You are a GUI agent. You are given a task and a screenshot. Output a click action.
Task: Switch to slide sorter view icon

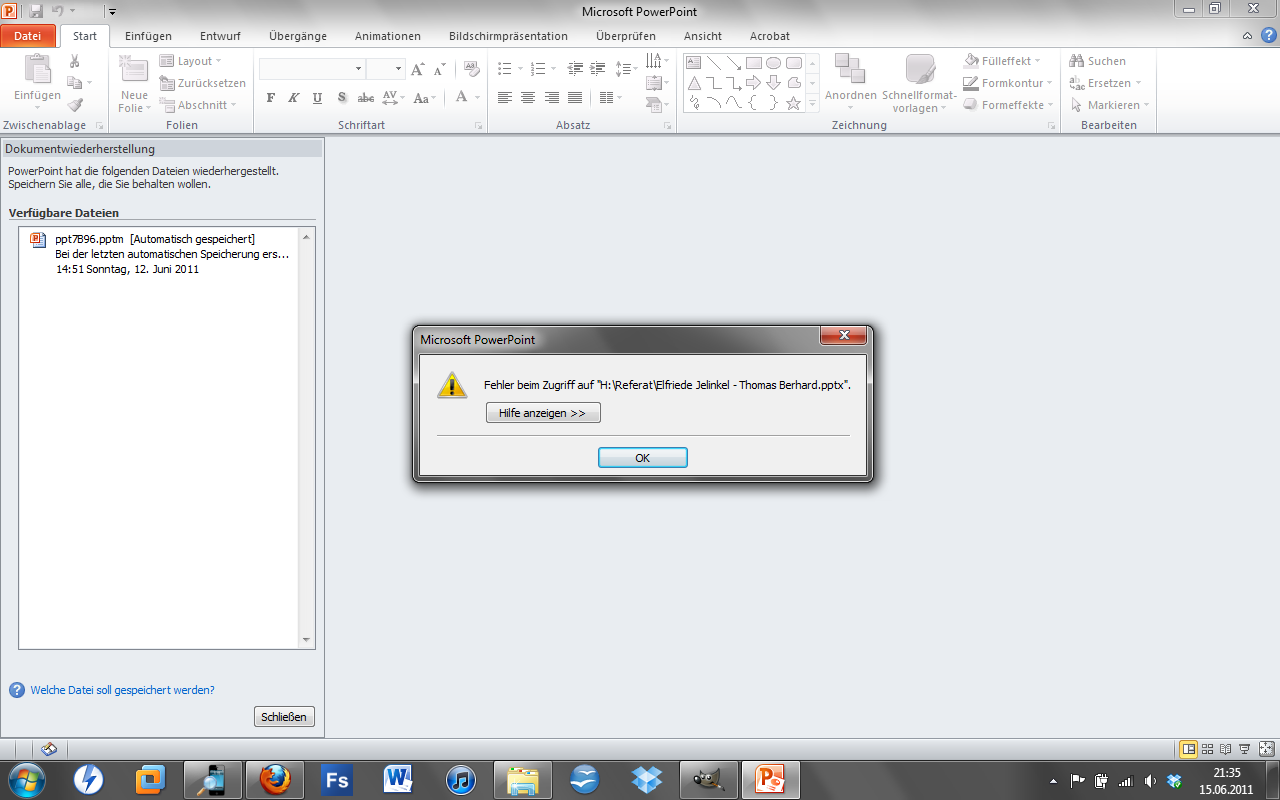(x=1207, y=749)
